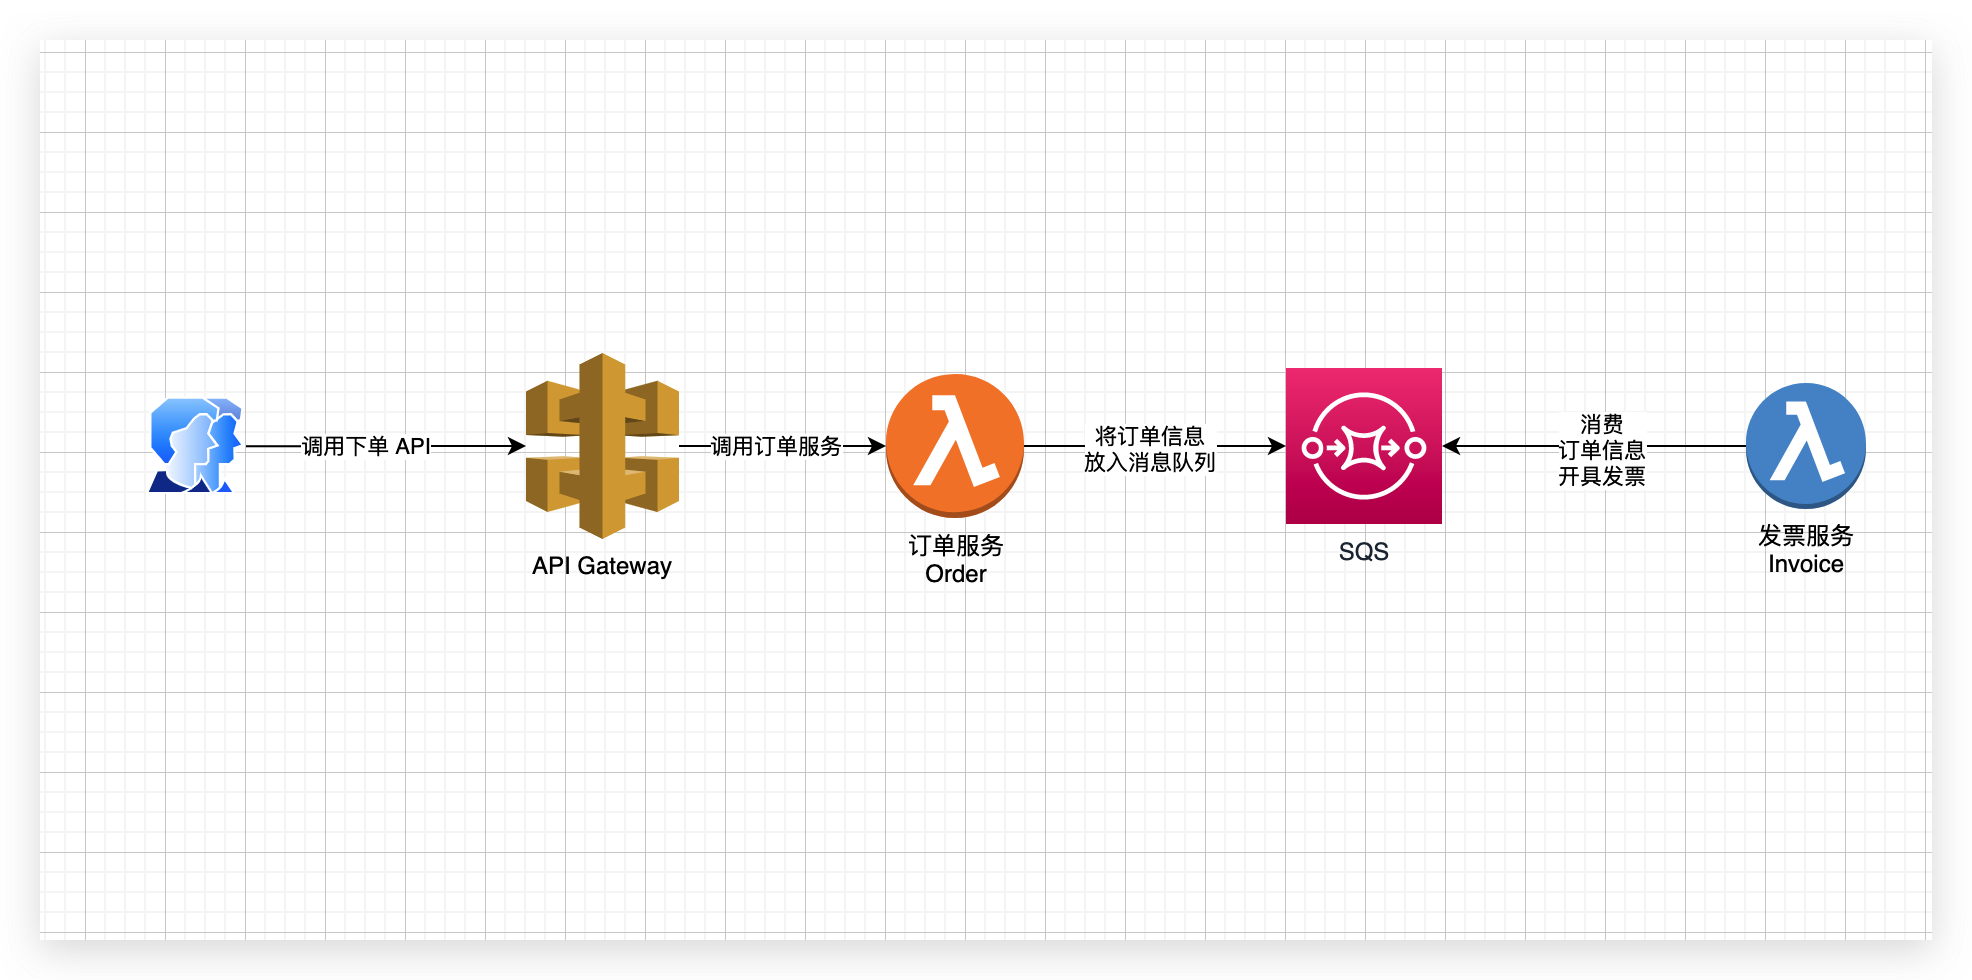Select the line segment leaving Order Lambda
Viewport: 1972px width, 980px height.
point(1054,446)
